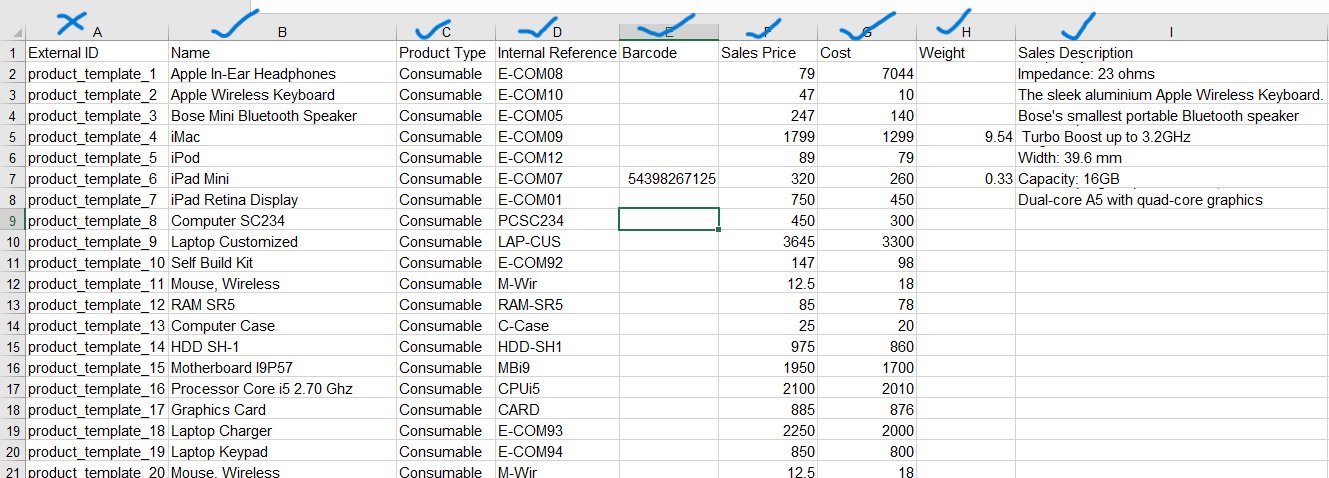Click sales price "2250"
The height and width of the screenshot is (478, 1329).
[768, 431]
